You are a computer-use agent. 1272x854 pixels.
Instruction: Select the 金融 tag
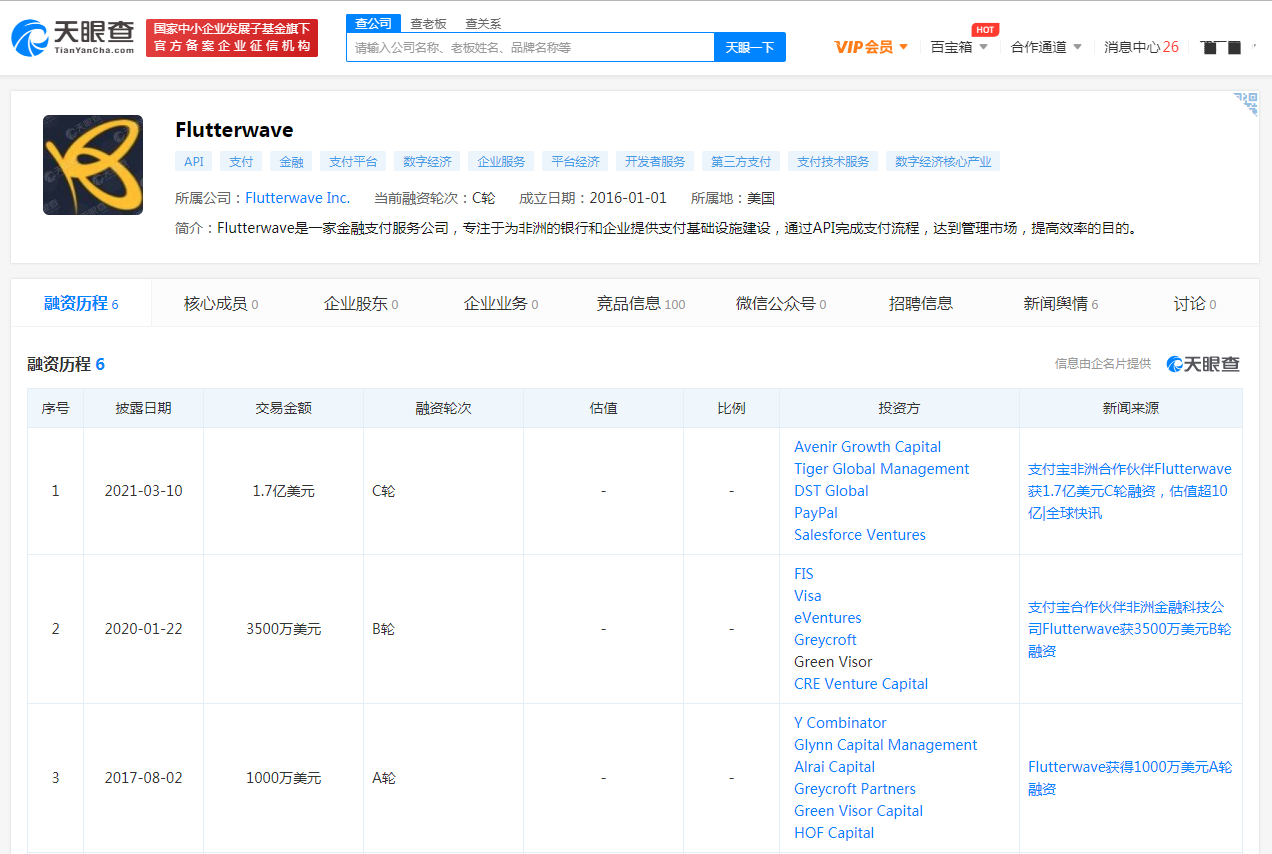(x=291, y=161)
